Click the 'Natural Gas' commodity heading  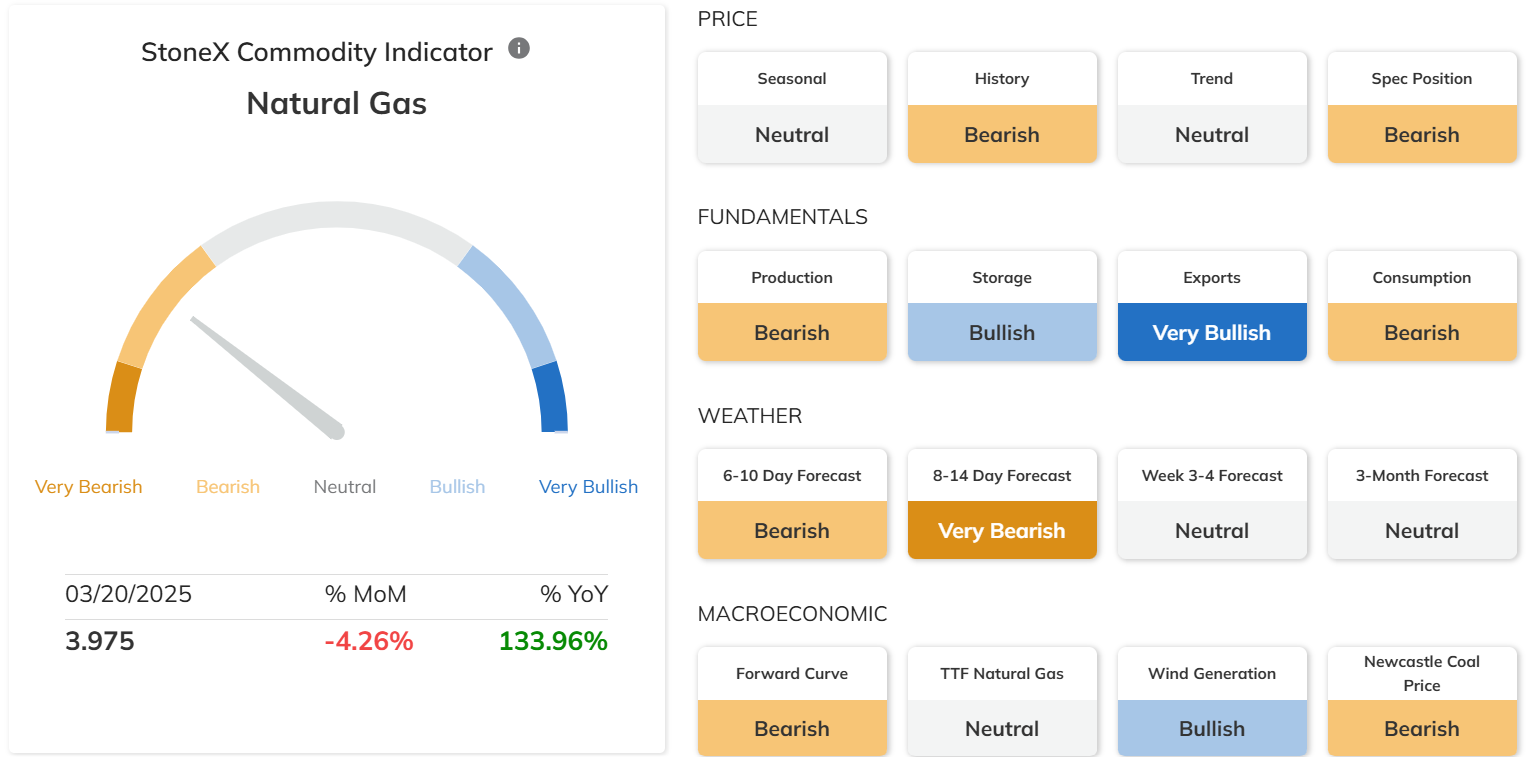click(x=337, y=103)
